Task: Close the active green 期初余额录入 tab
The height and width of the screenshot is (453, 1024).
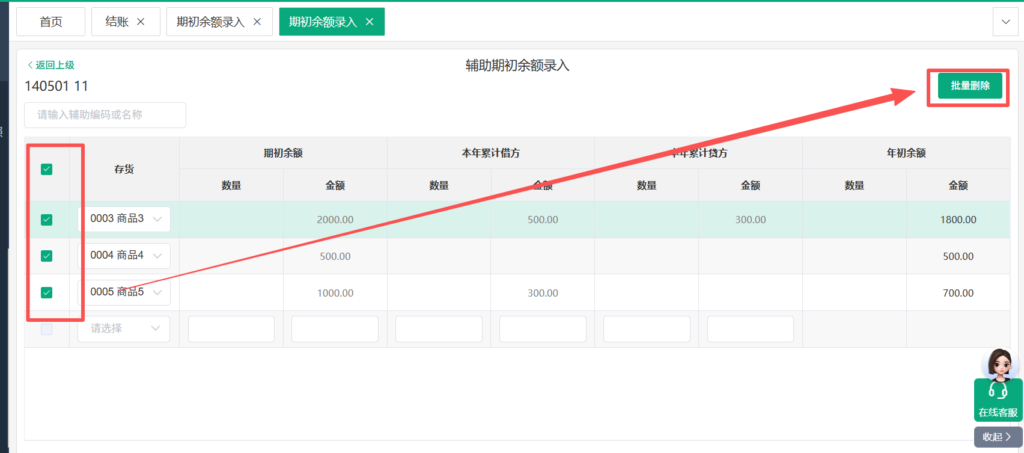Action: tap(370, 22)
